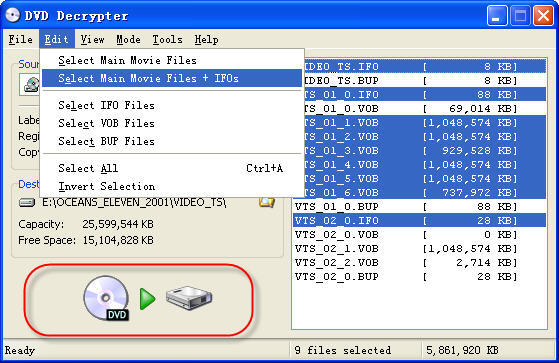Screen dimensions: 559x363
Task: Open the View menu
Action: click(92, 39)
